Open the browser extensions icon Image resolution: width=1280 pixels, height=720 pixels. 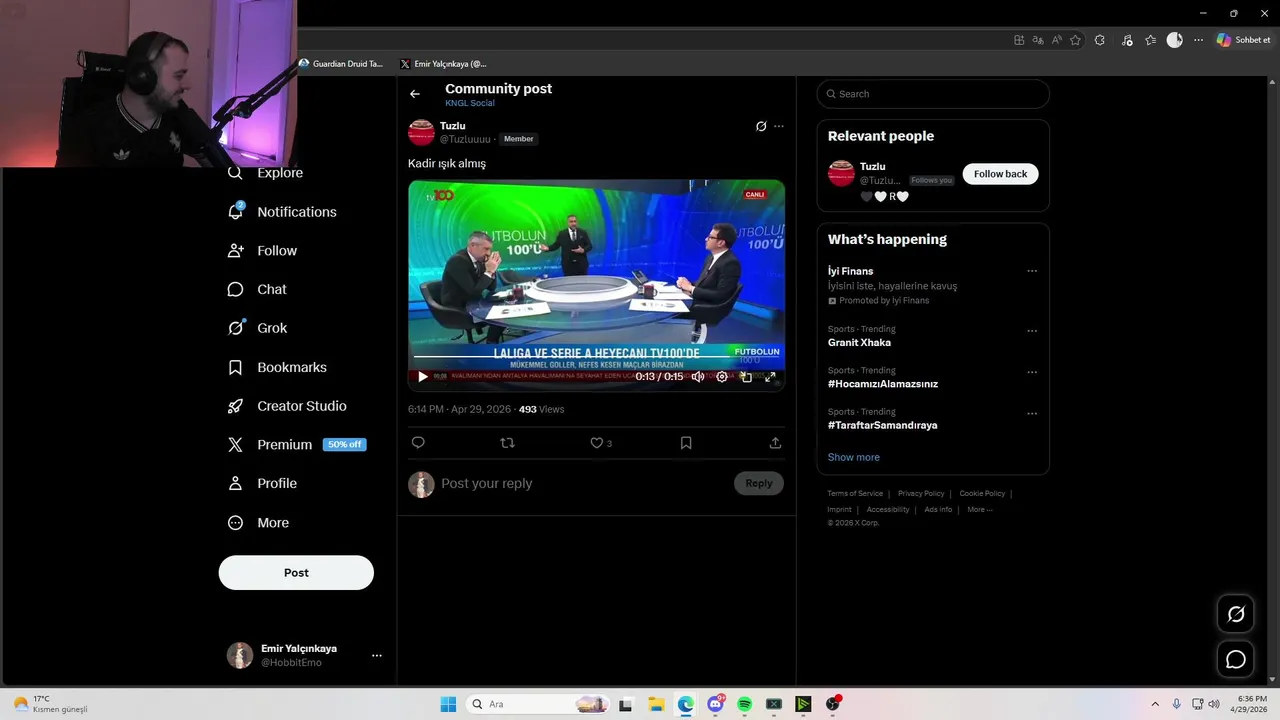pos(1100,40)
